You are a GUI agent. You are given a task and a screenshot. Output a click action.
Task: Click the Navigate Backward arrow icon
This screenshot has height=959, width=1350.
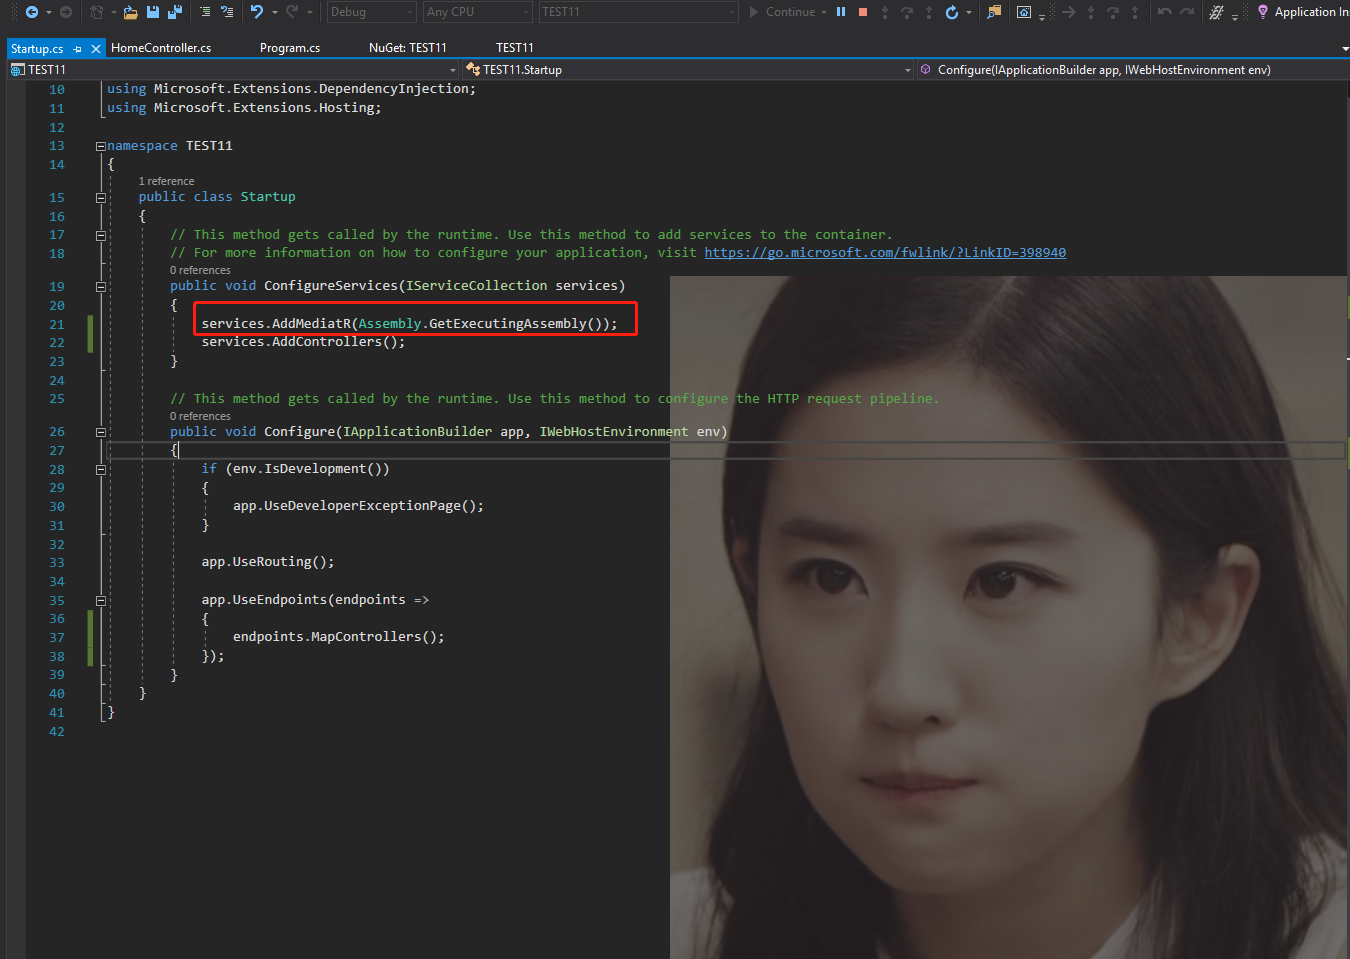click(x=32, y=12)
